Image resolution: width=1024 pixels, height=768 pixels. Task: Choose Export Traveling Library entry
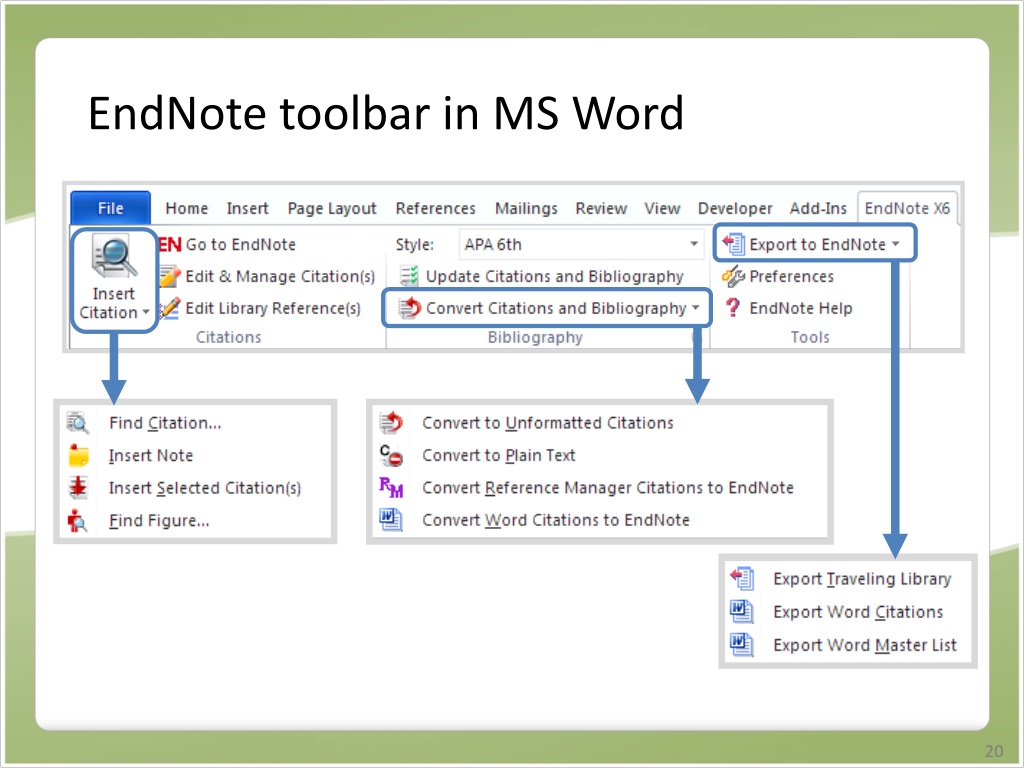tap(862, 579)
